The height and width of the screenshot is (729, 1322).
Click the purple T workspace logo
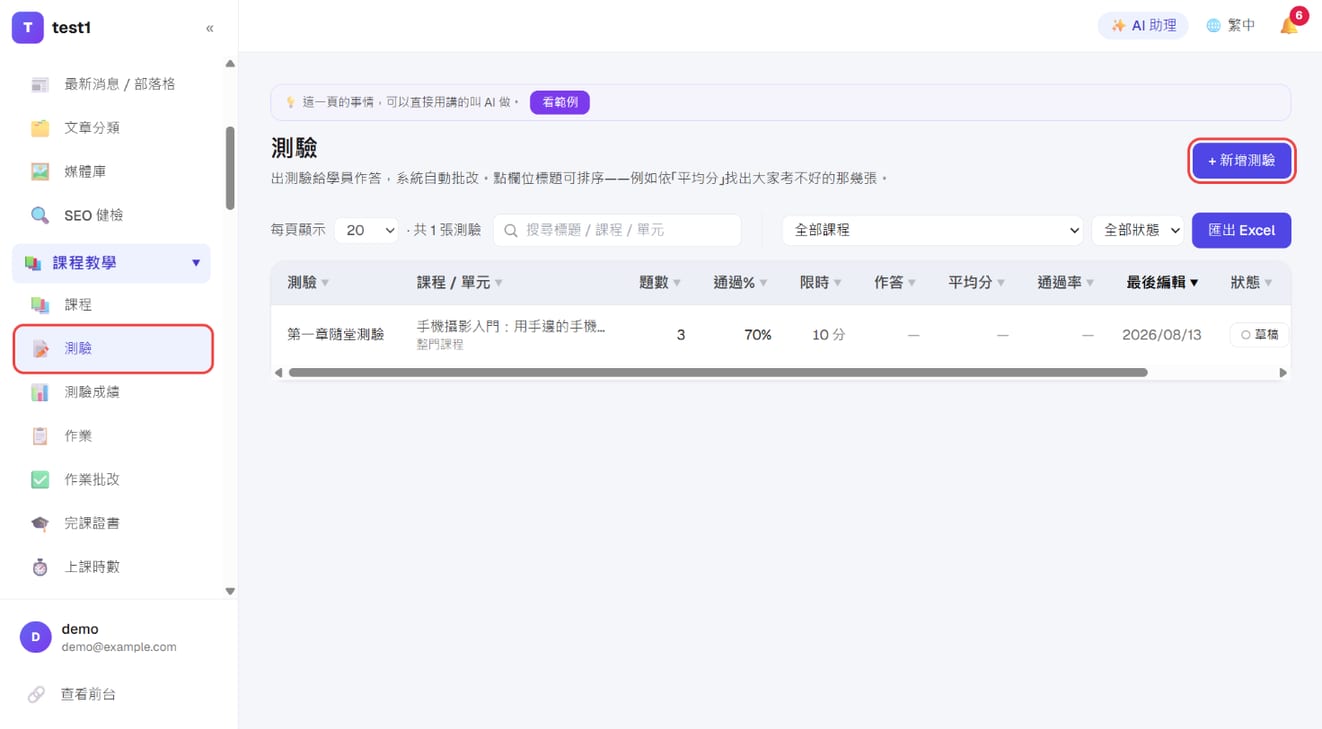27,28
